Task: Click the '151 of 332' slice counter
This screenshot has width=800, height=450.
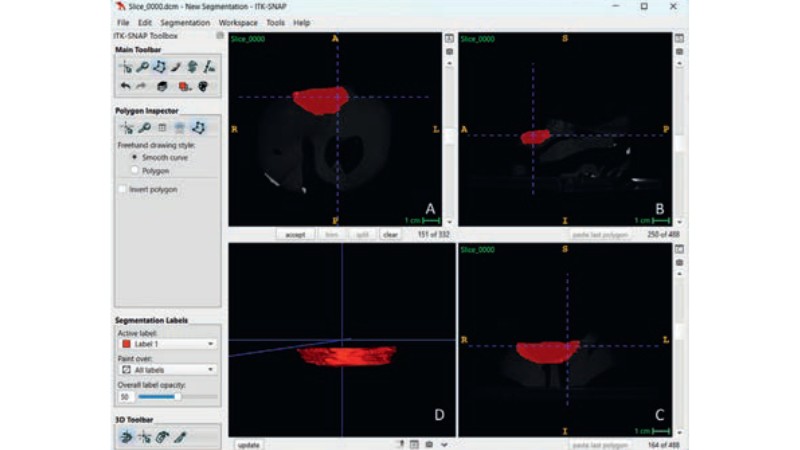Action: pyautogui.click(x=433, y=235)
